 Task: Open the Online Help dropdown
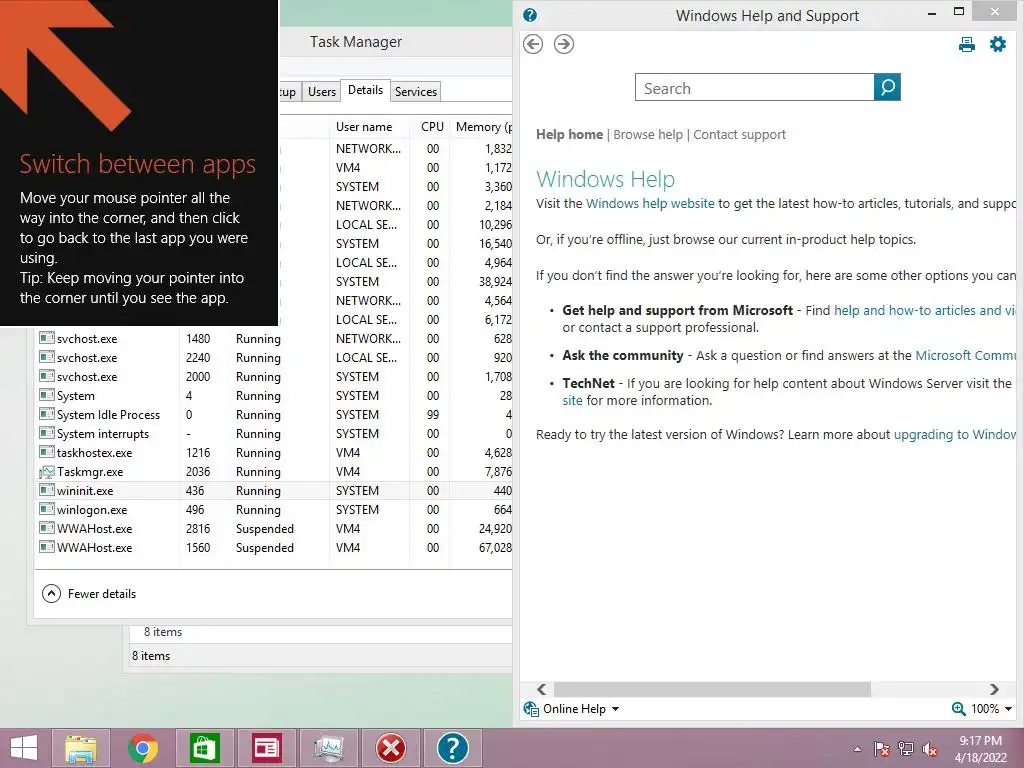pos(615,709)
